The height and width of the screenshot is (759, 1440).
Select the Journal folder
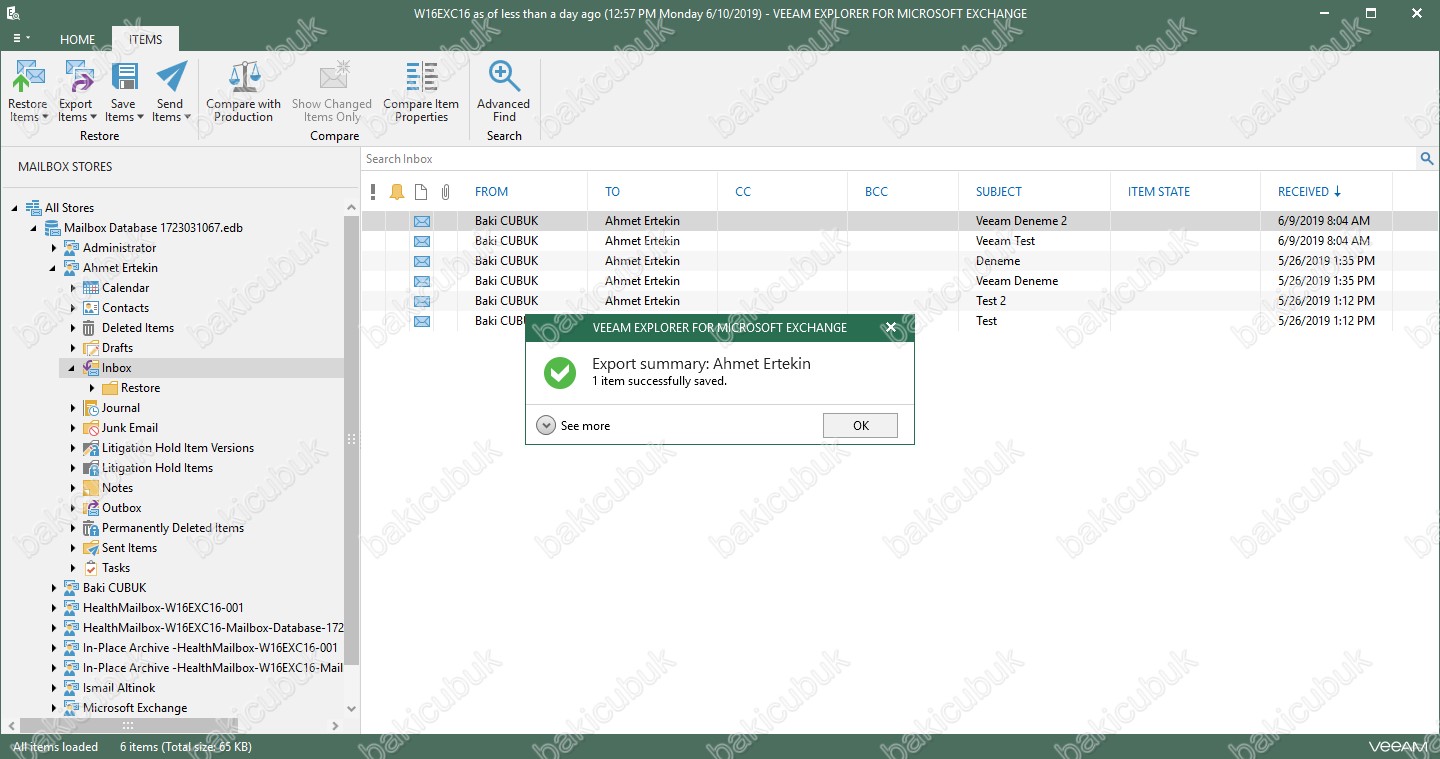click(121, 408)
